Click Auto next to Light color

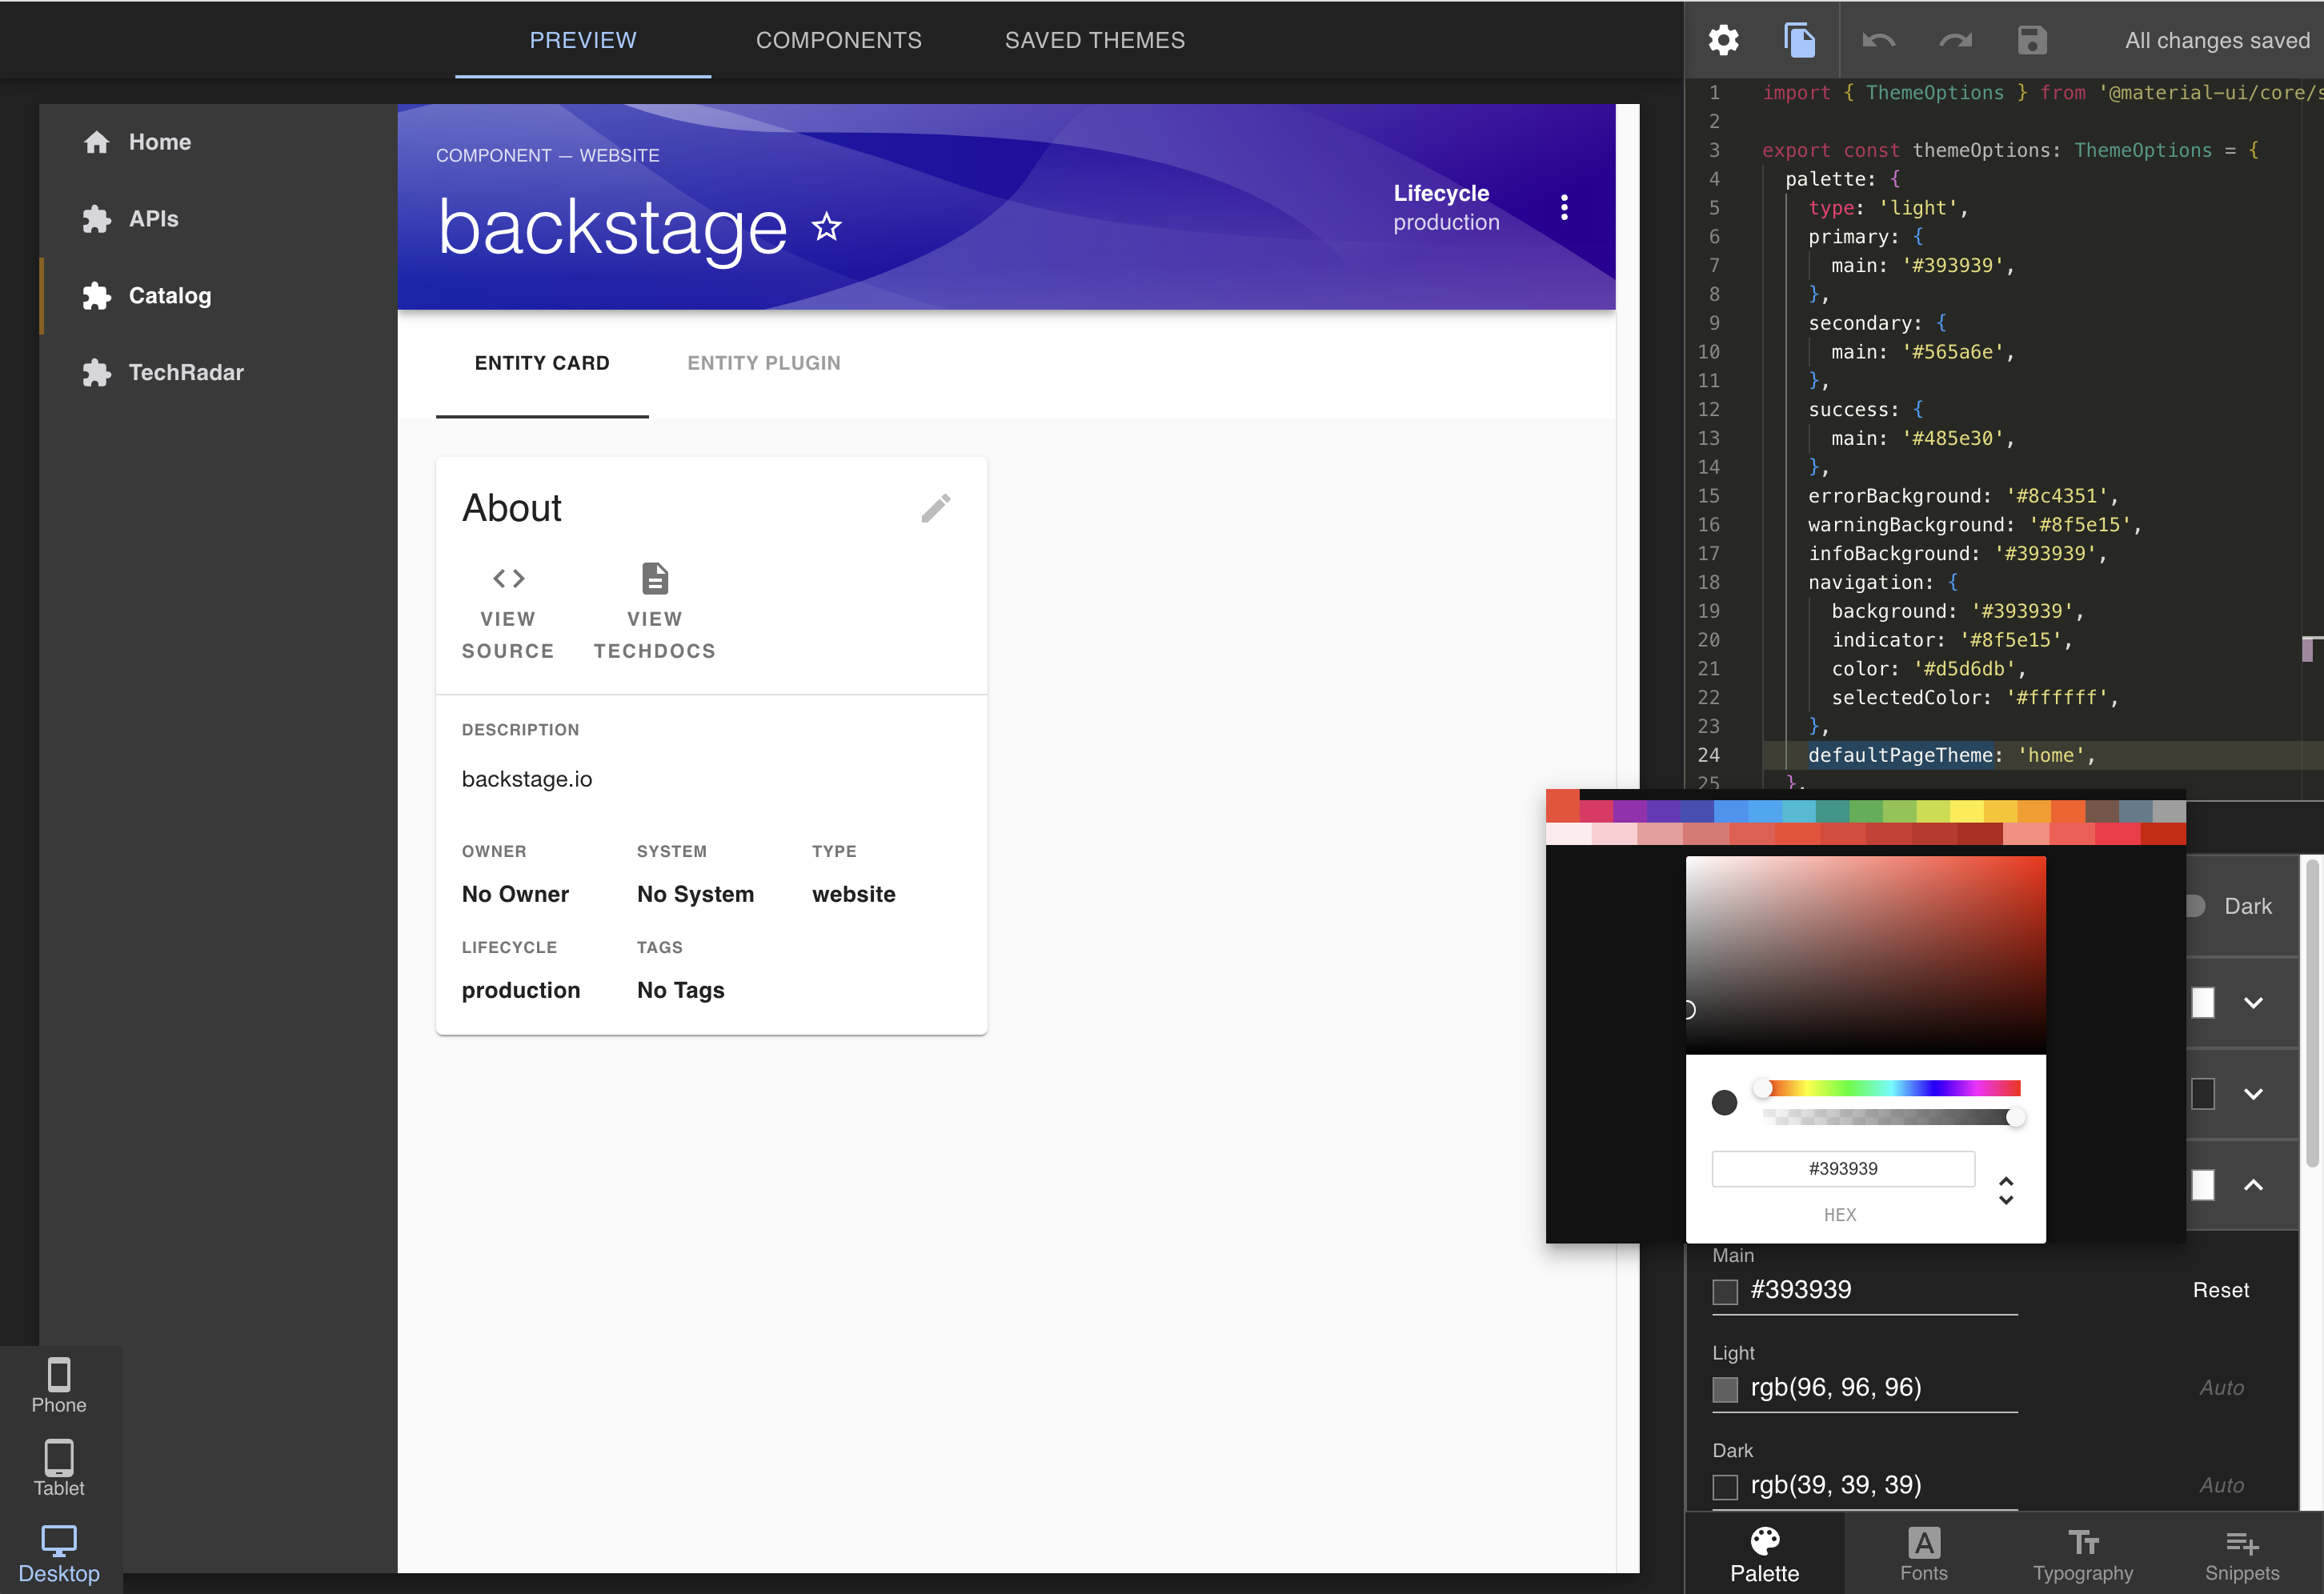2221,1387
